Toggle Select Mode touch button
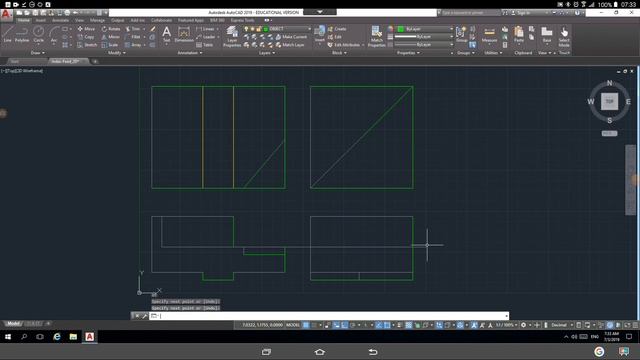 tap(564, 36)
